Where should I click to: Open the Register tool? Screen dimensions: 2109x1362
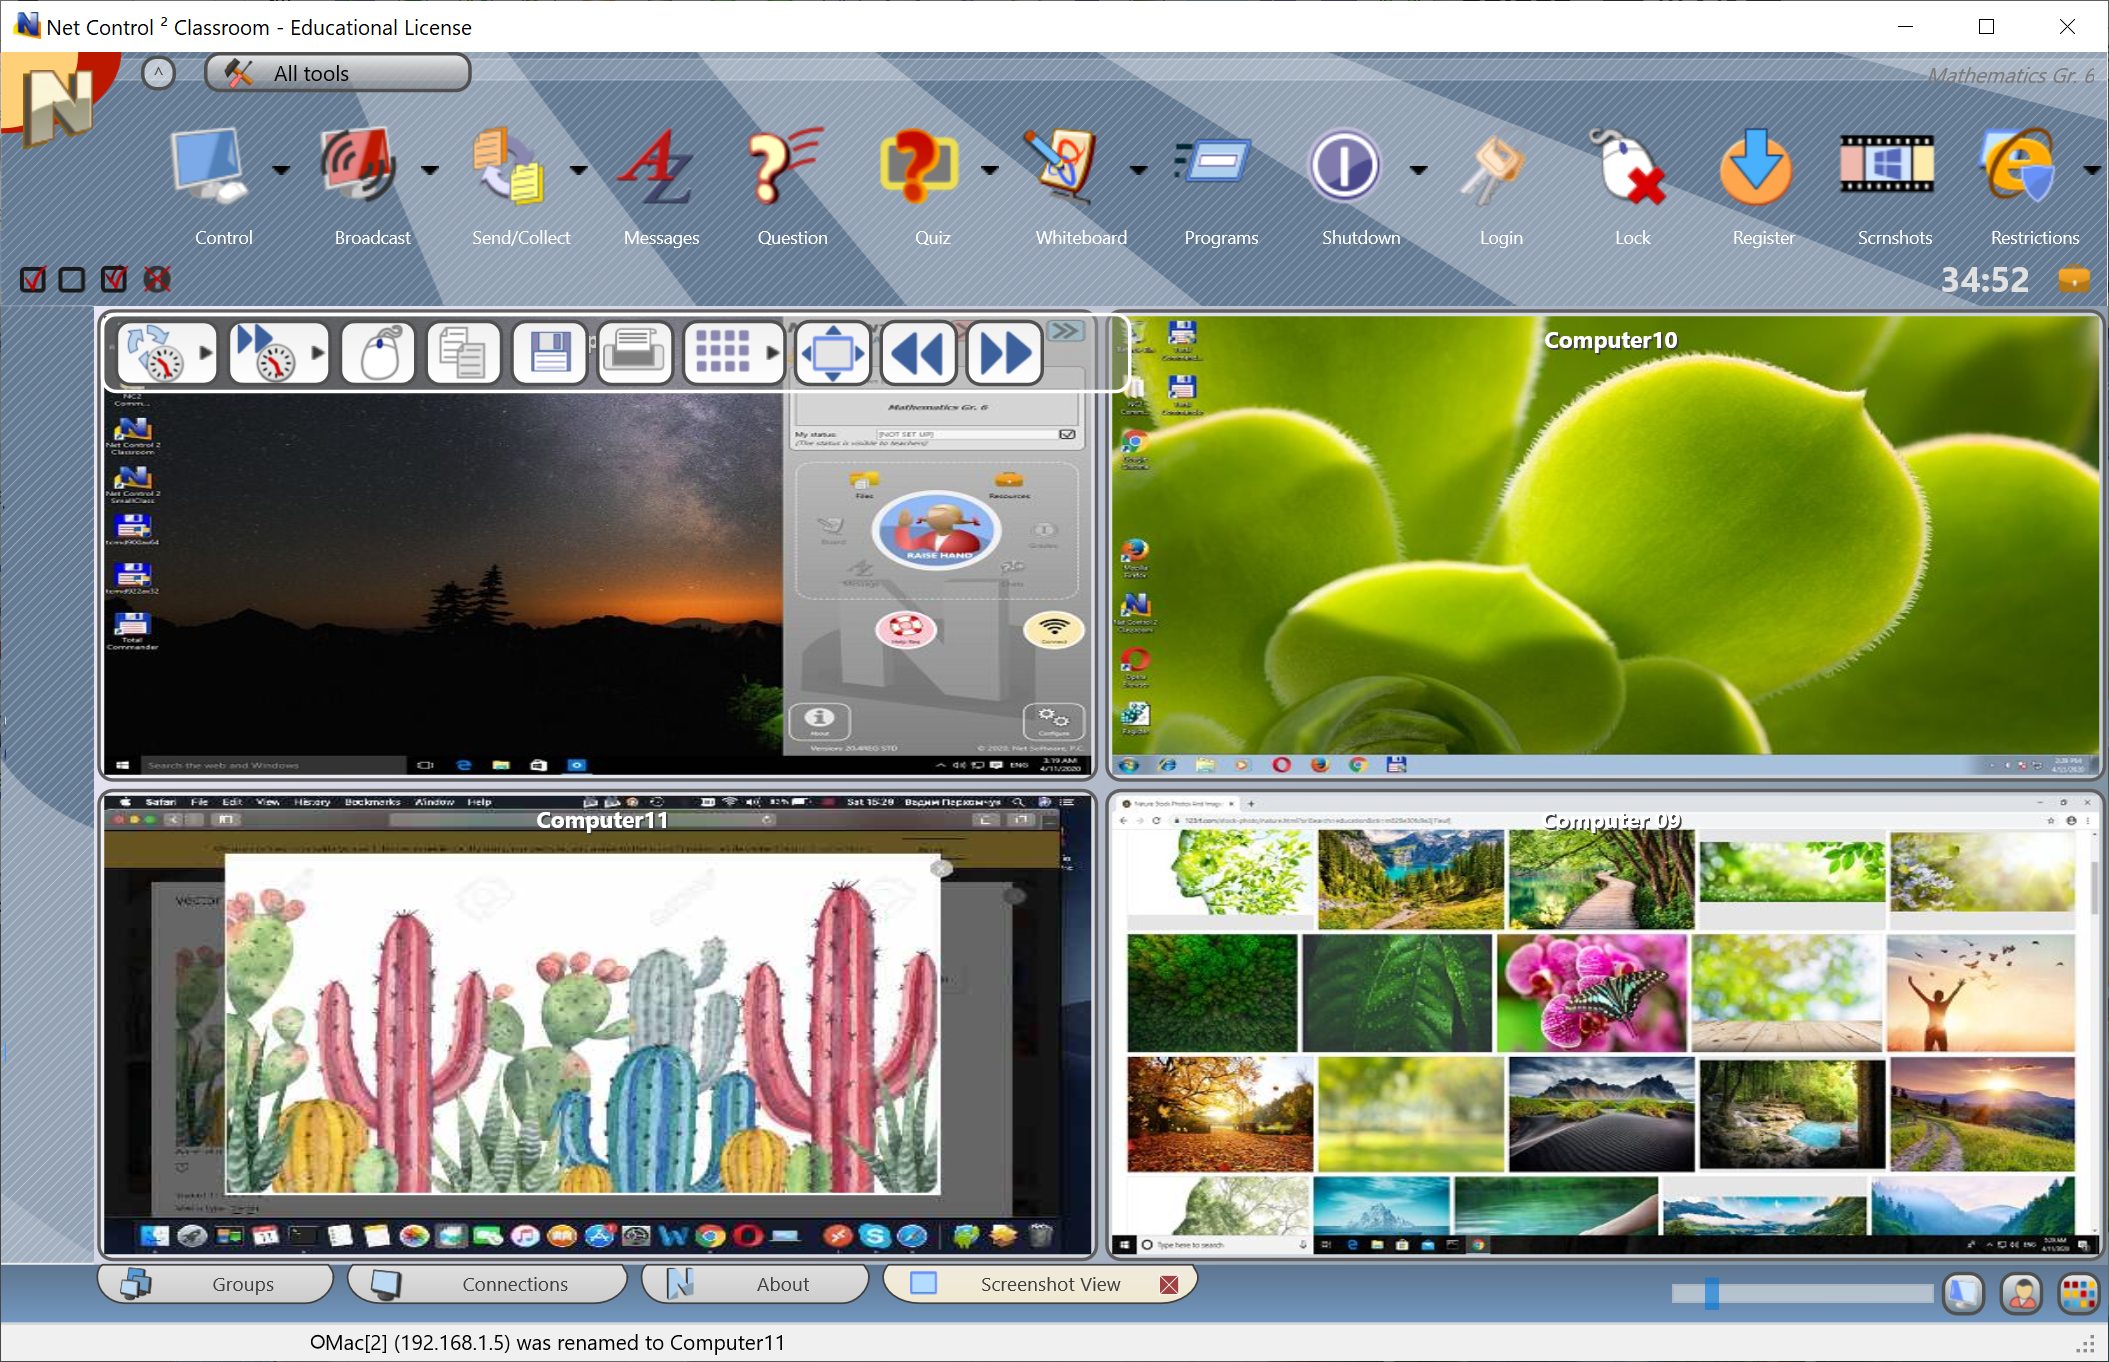point(1756,165)
